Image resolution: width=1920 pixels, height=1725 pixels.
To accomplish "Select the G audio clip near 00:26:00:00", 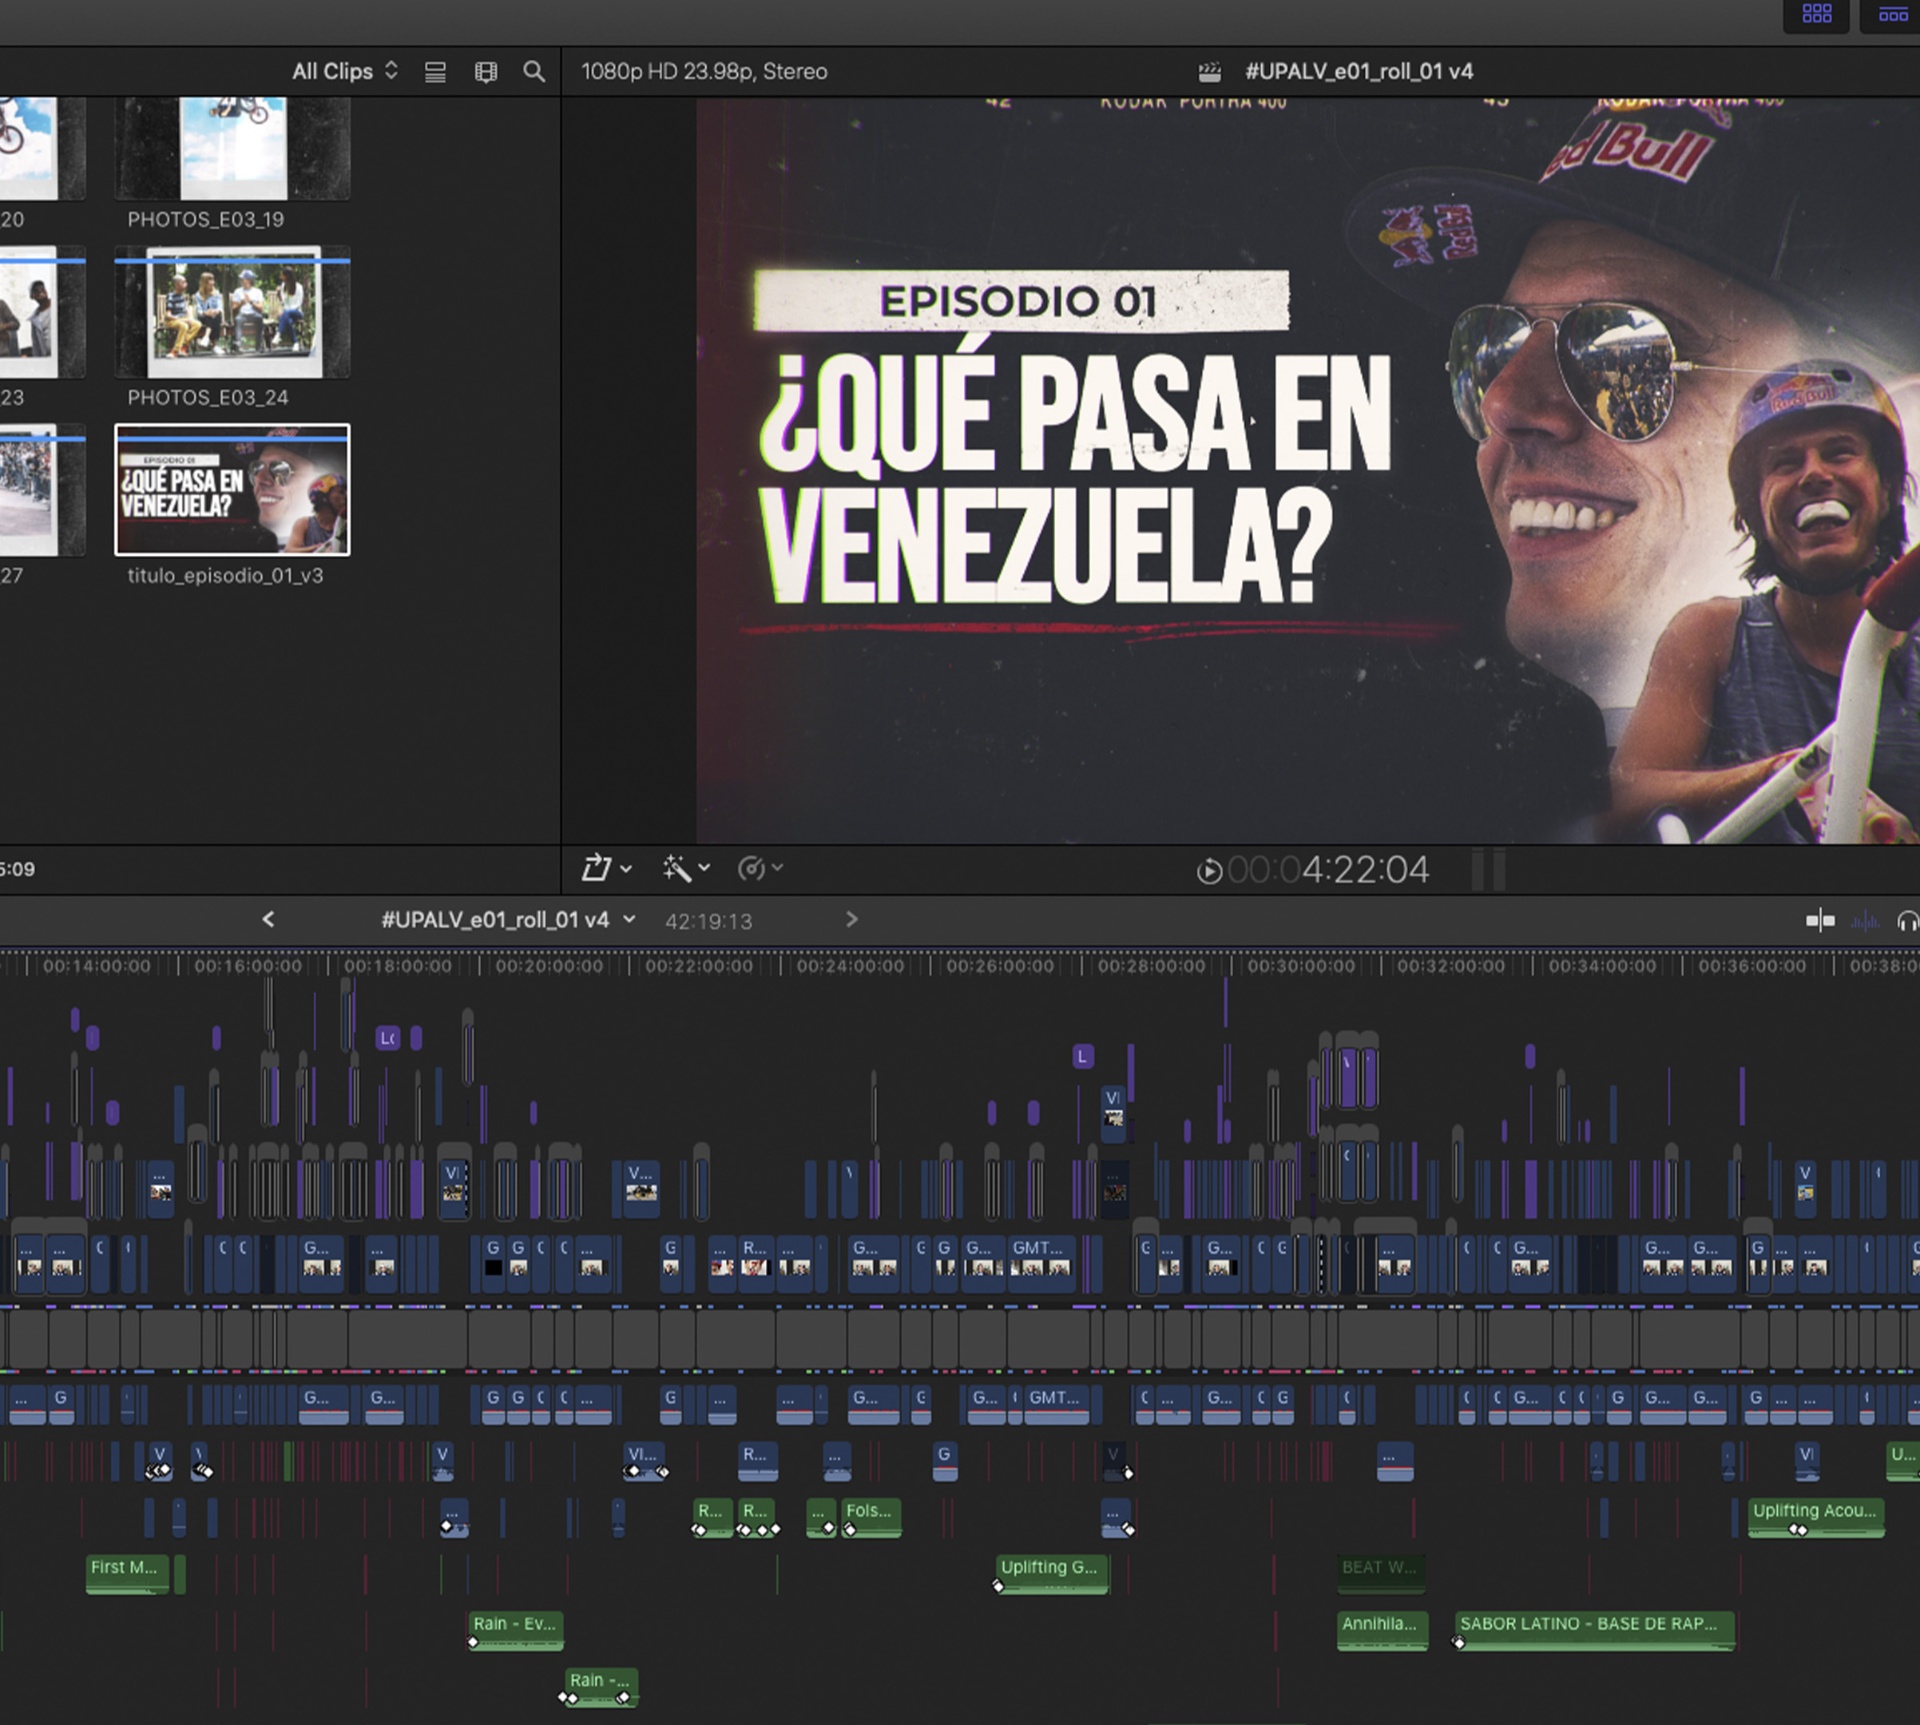I will (x=944, y=1461).
